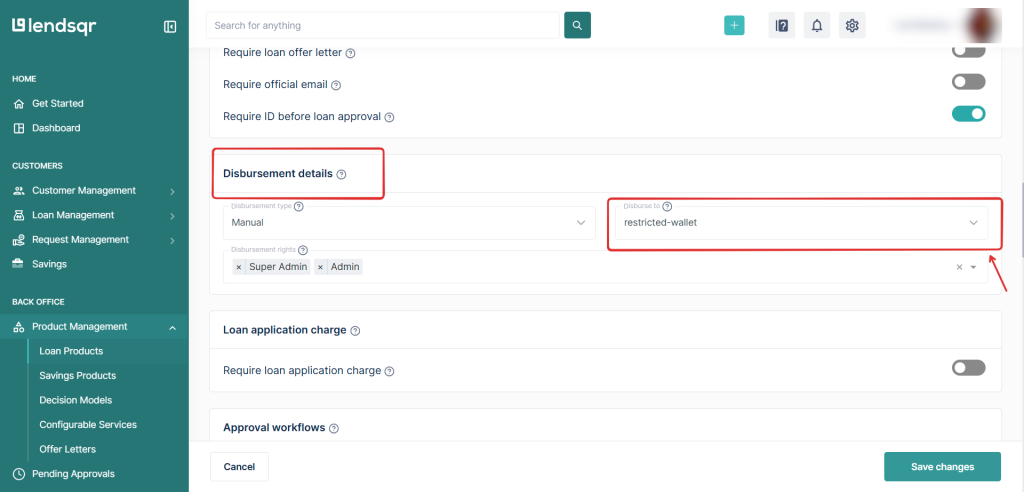Open the notifications bell
The width and height of the screenshot is (1024, 492).
[x=817, y=26]
